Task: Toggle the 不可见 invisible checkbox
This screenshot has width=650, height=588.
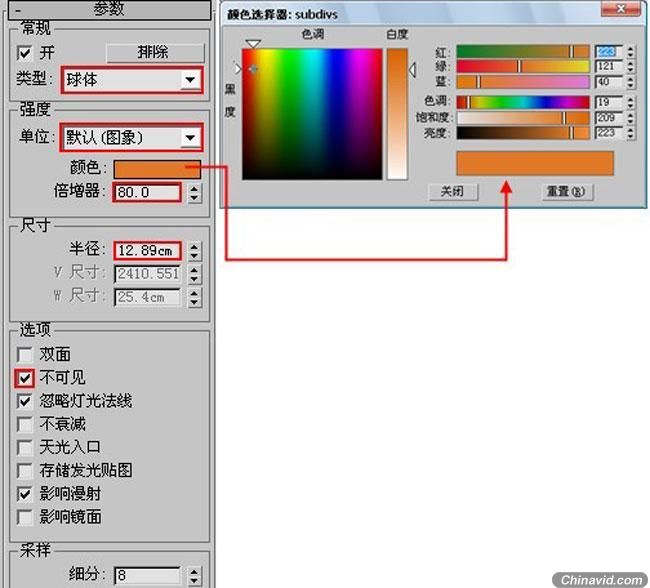Action: pos(24,378)
